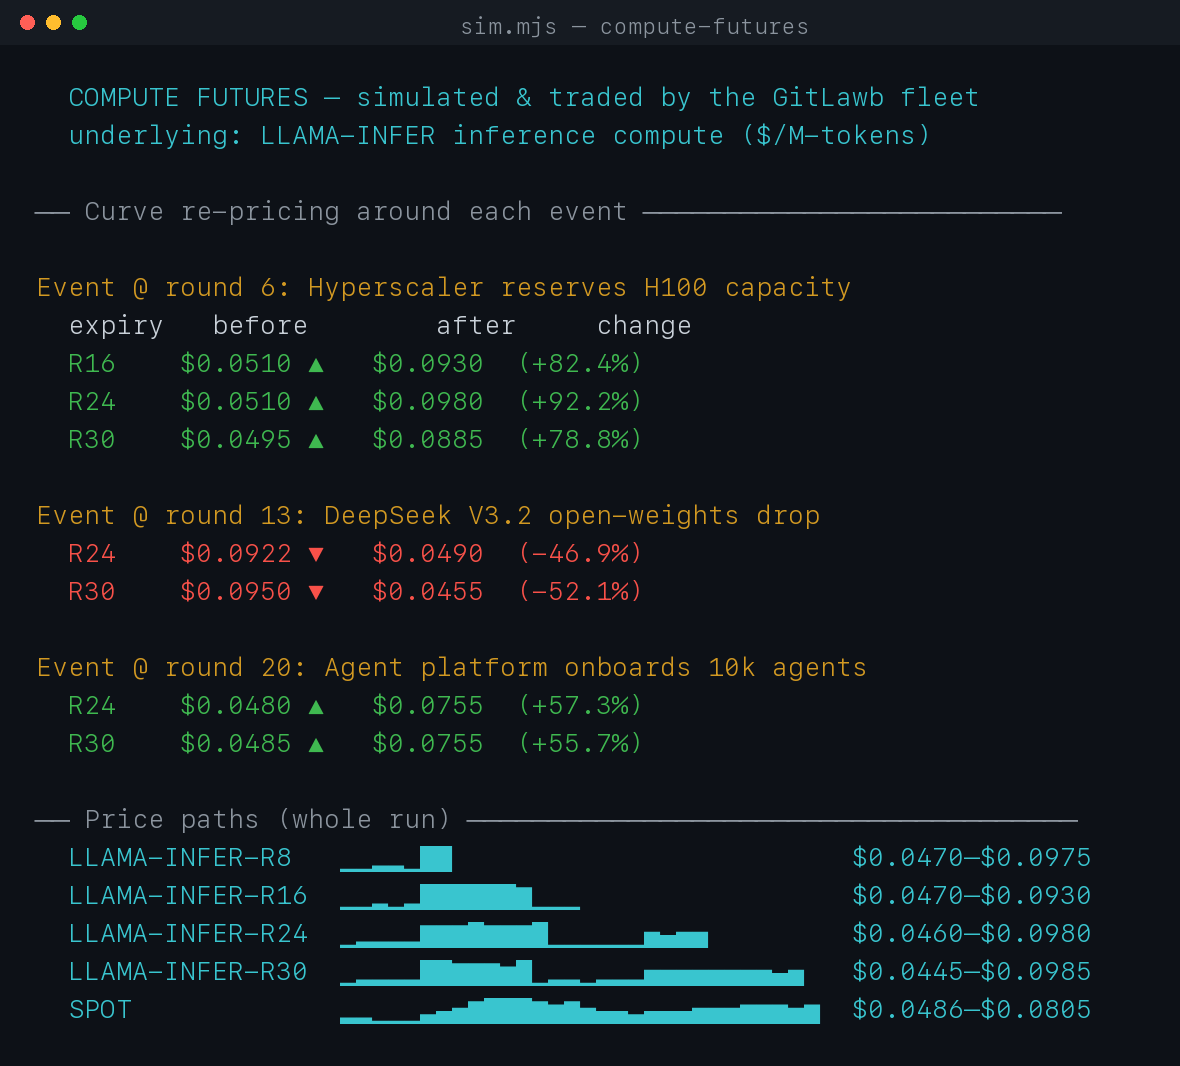The image size is (1180, 1066).
Task: Click the down arrow beside $0.0950
Action: point(316,594)
